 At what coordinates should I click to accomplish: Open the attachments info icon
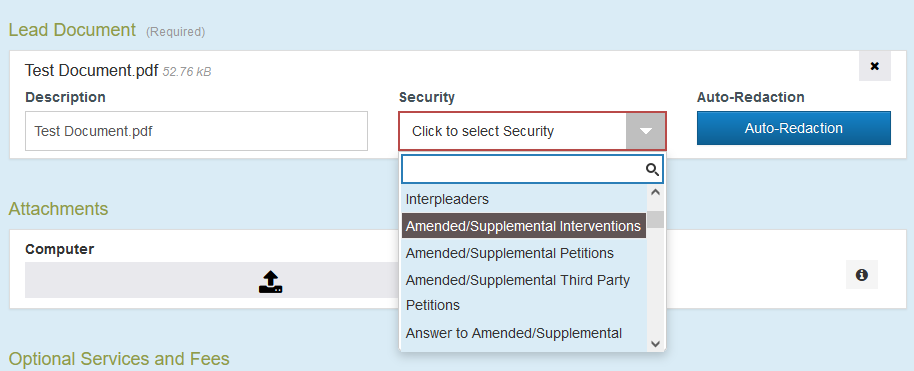(862, 275)
